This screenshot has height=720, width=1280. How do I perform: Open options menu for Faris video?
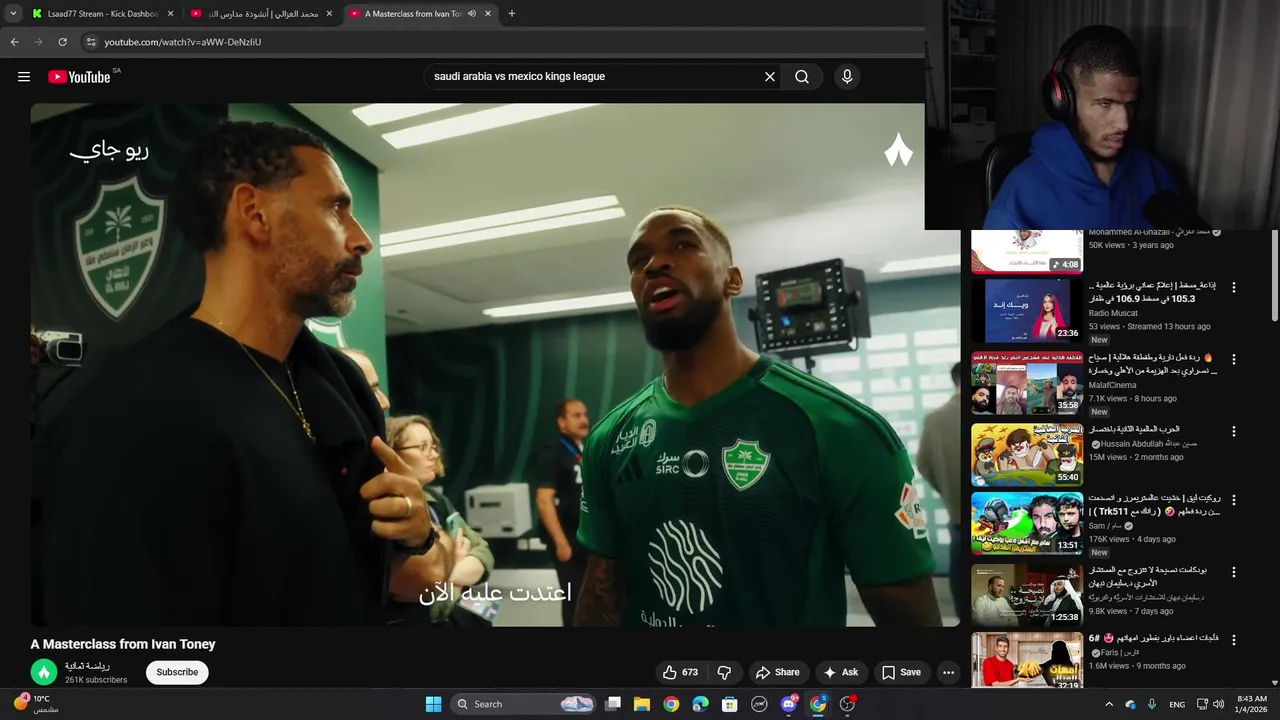click(x=1233, y=640)
